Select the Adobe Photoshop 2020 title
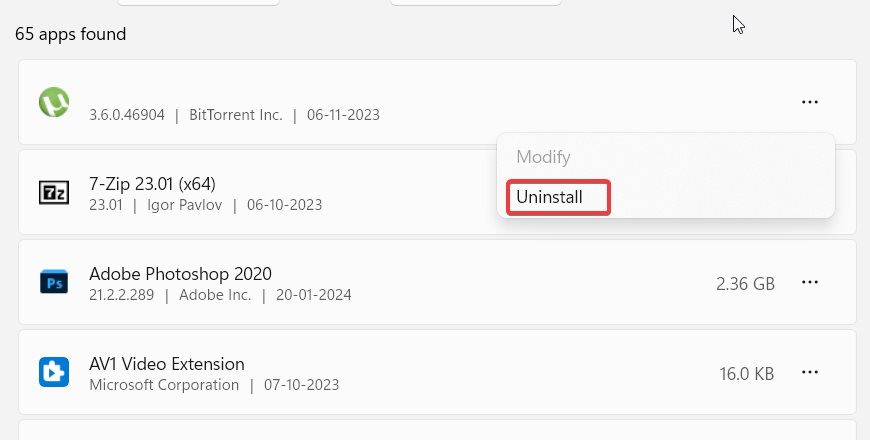 (180, 273)
